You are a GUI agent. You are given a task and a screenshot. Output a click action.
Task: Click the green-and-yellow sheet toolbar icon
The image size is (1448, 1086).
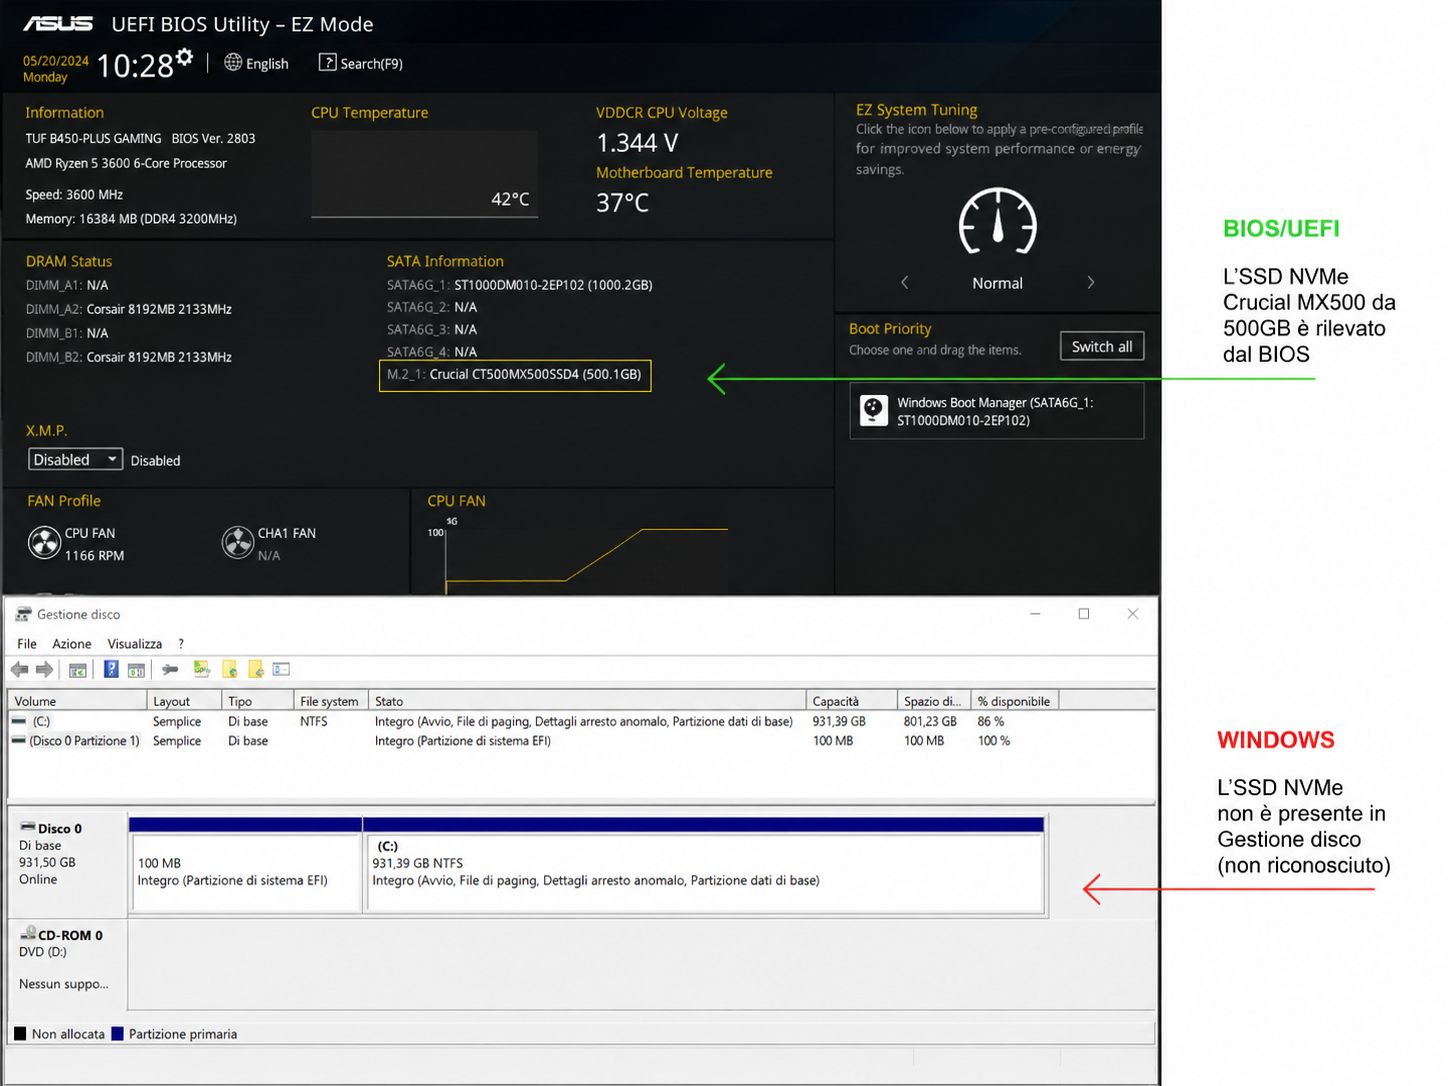[202, 669]
